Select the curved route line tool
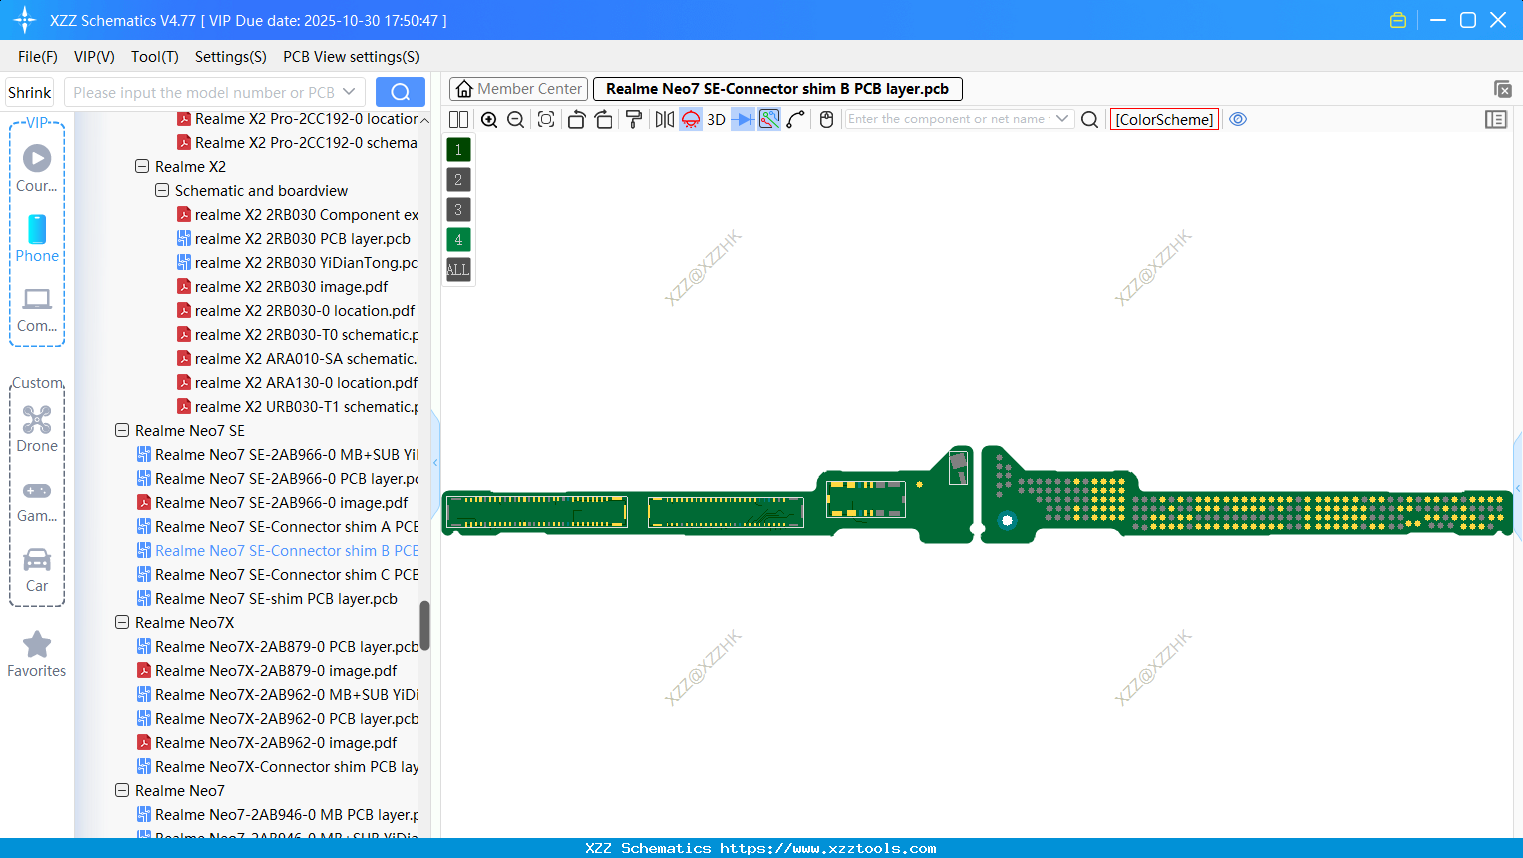 [796, 120]
